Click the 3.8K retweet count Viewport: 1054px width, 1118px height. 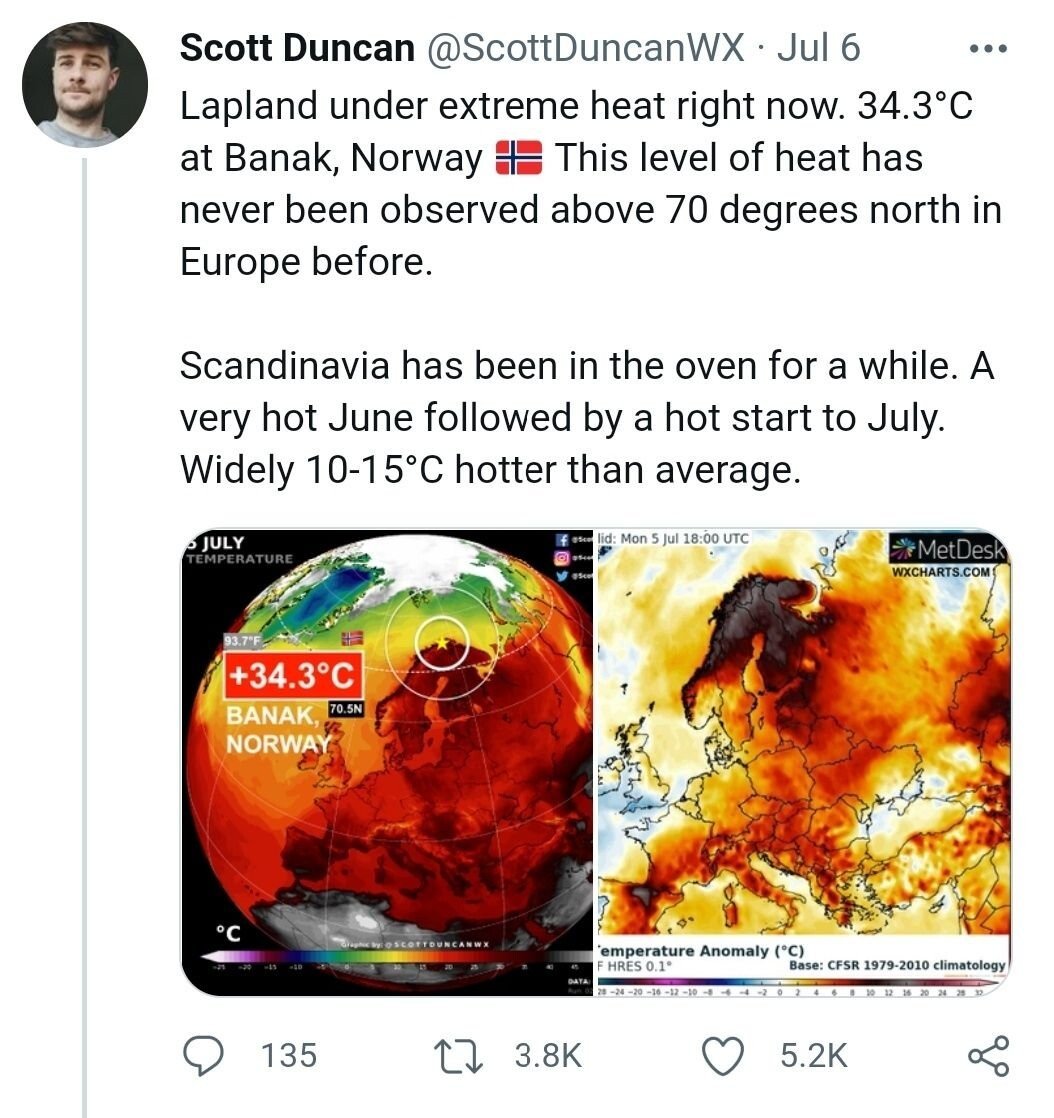547,1056
